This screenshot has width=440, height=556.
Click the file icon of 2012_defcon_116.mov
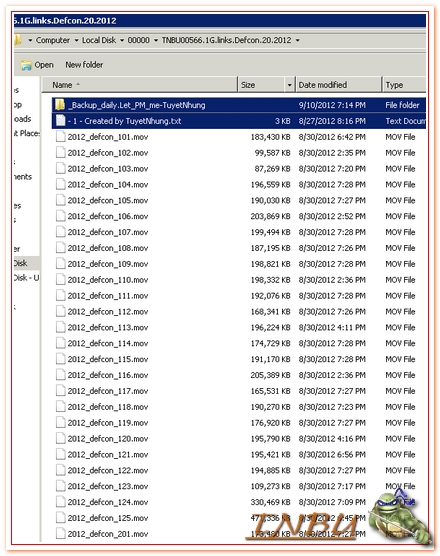tap(61, 375)
